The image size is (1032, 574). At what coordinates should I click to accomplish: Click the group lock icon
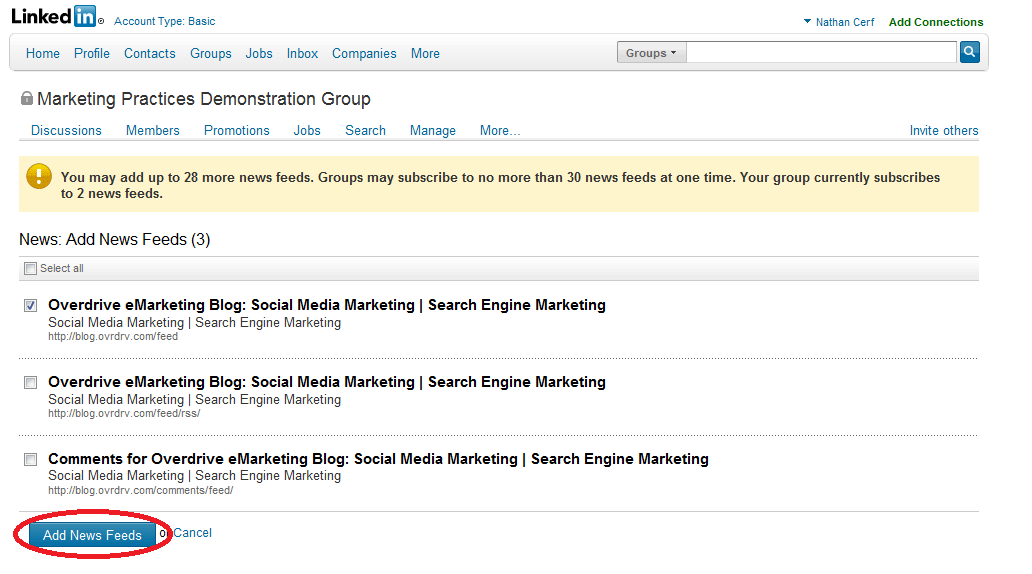tap(26, 98)
